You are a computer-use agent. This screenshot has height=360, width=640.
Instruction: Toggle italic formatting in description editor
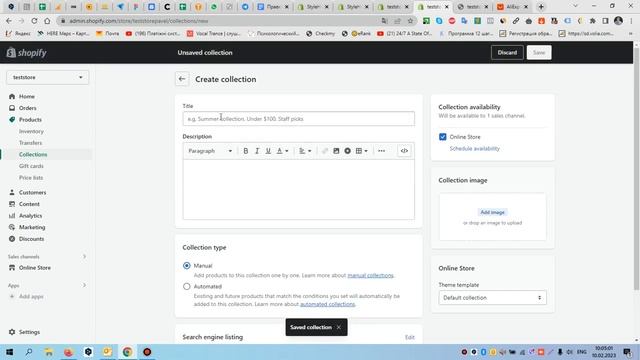[257, 151]
